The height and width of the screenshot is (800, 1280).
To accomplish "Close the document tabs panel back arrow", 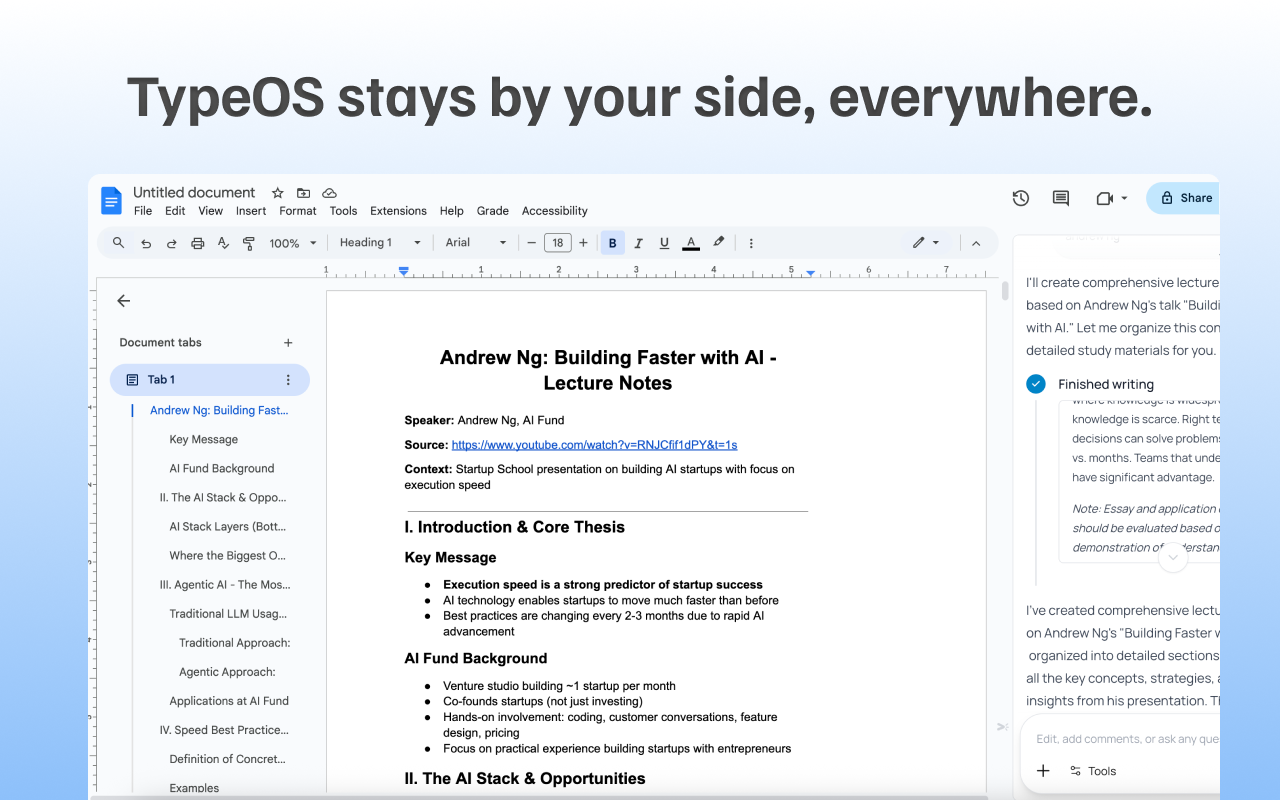I will click(x=123, y=301).
